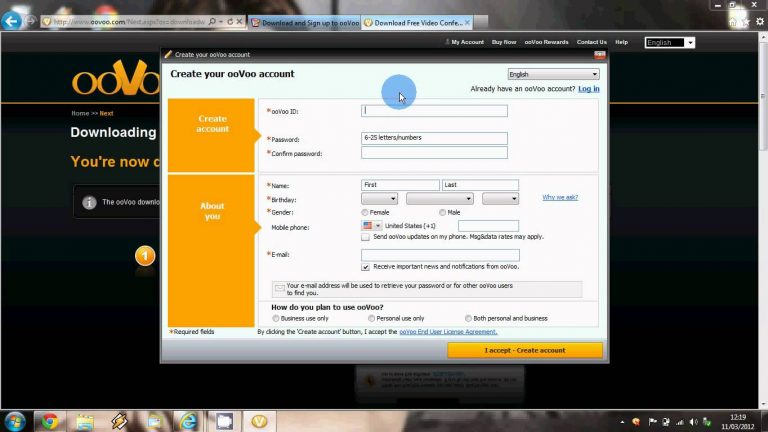
Task: Close the Create your ooVoo account dialog
Action: [600, 55]
